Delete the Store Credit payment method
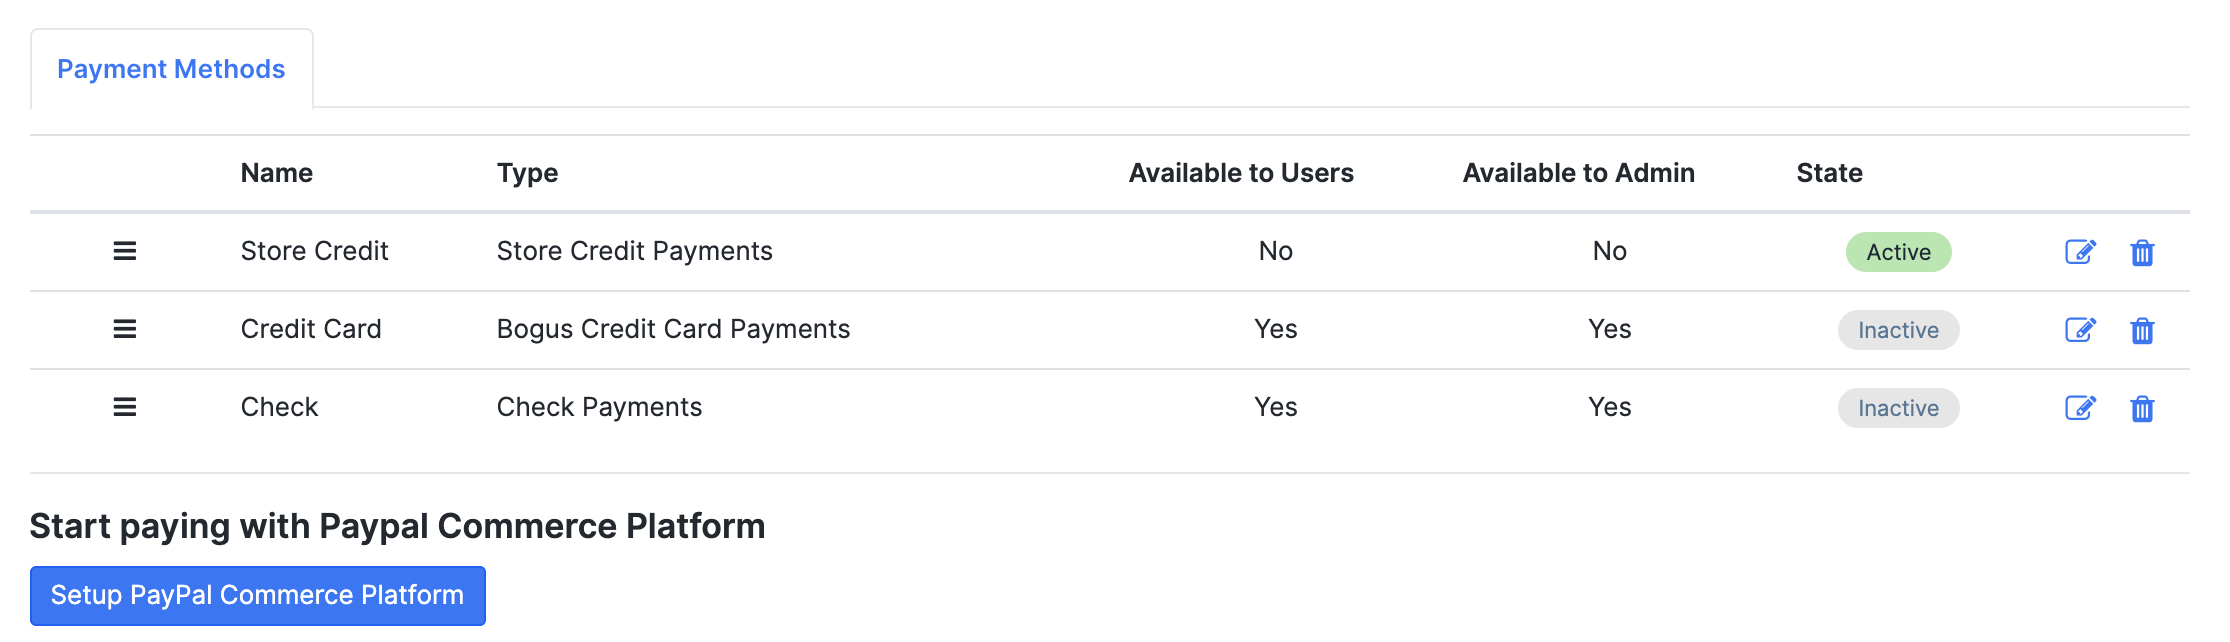 coord(2142,253)
